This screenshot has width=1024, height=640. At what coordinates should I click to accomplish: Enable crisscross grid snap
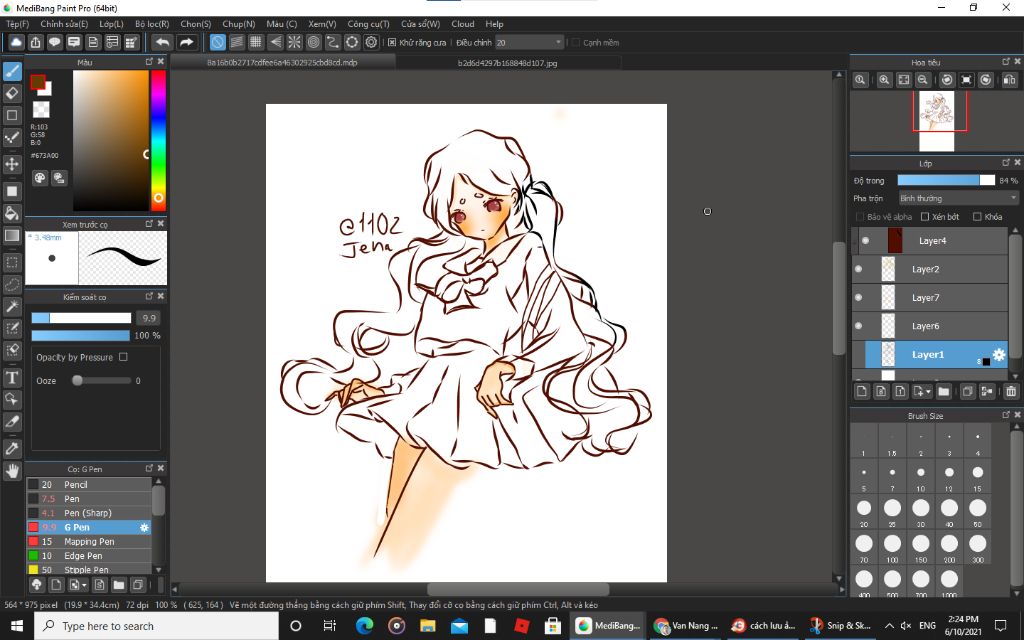tap(256, 42)
